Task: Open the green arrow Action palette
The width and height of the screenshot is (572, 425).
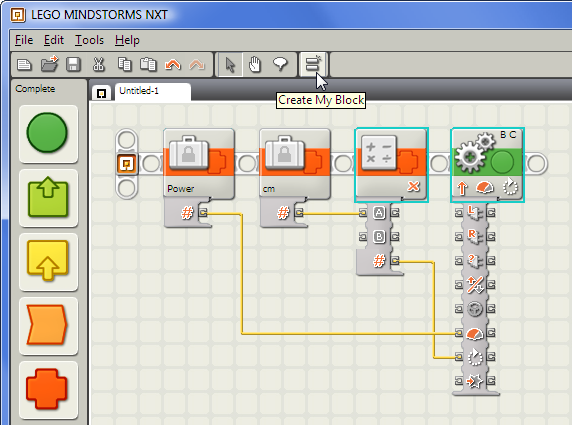Action: click(48, 197)
